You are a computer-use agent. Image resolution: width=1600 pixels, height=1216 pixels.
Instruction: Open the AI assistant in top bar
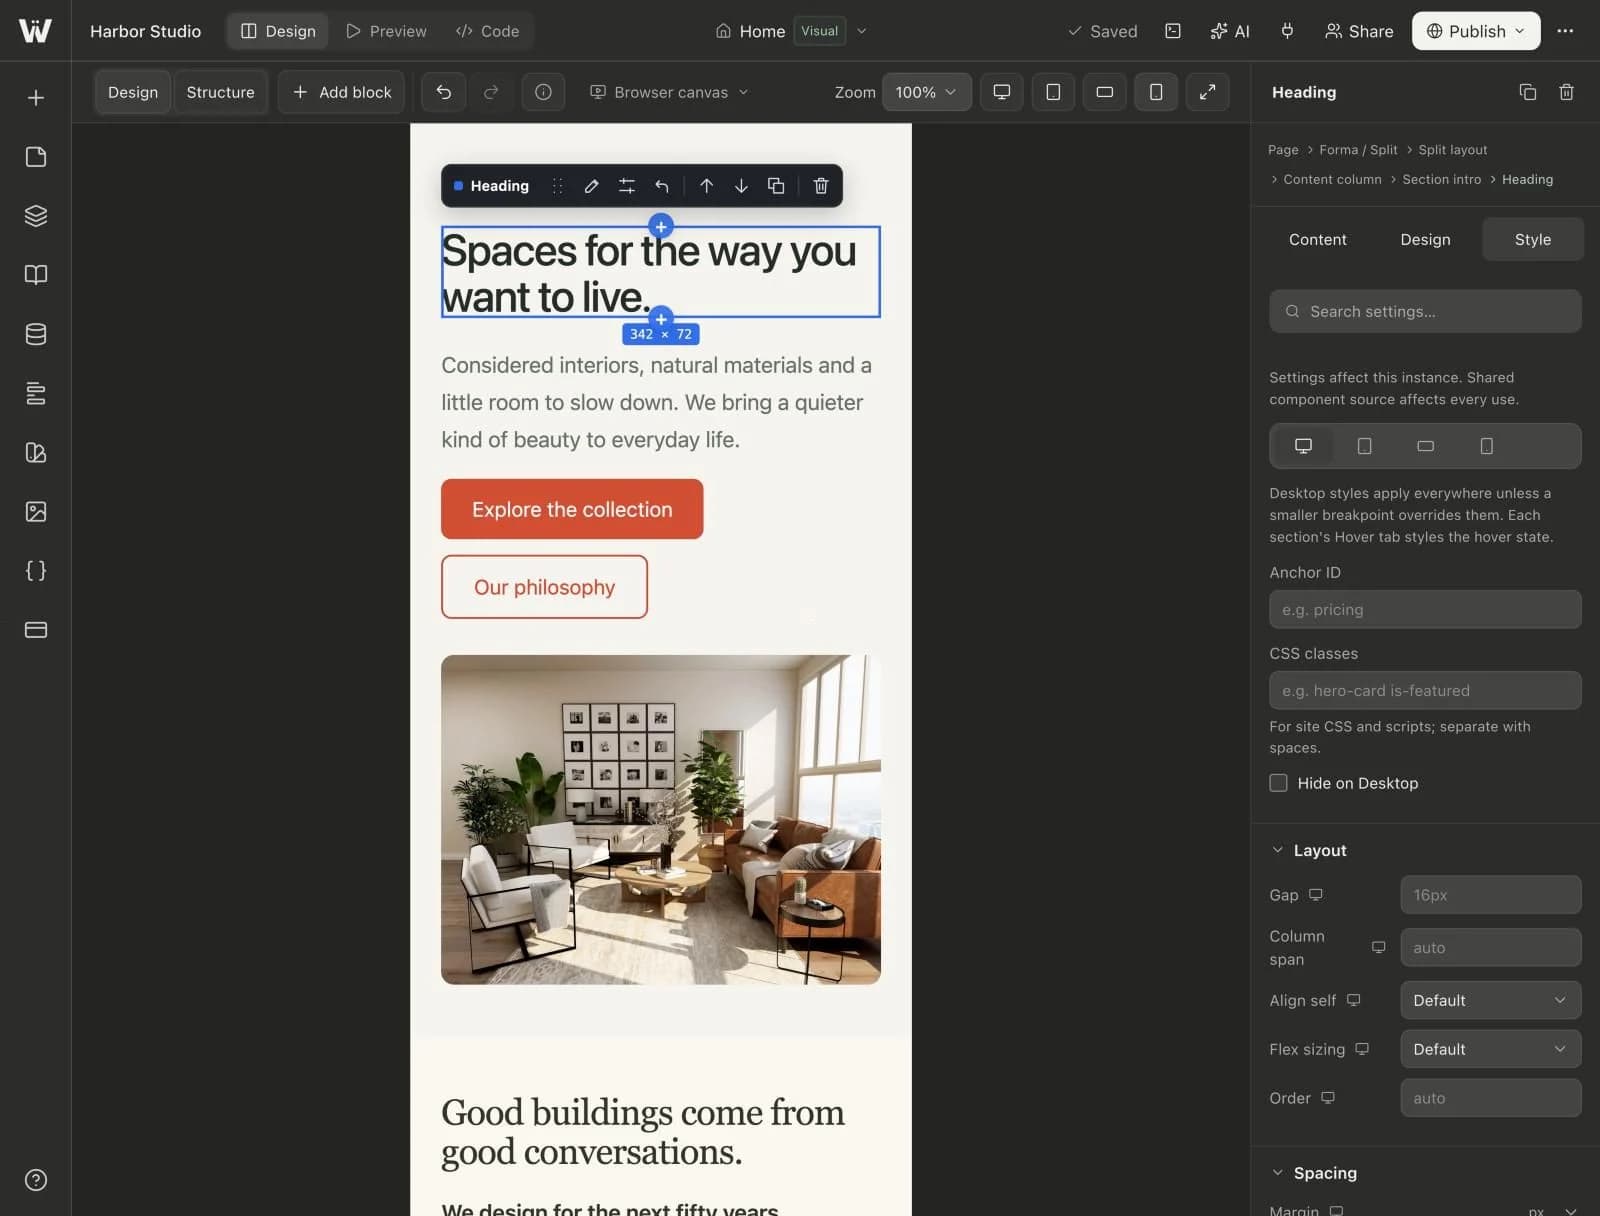(1230, 31)
